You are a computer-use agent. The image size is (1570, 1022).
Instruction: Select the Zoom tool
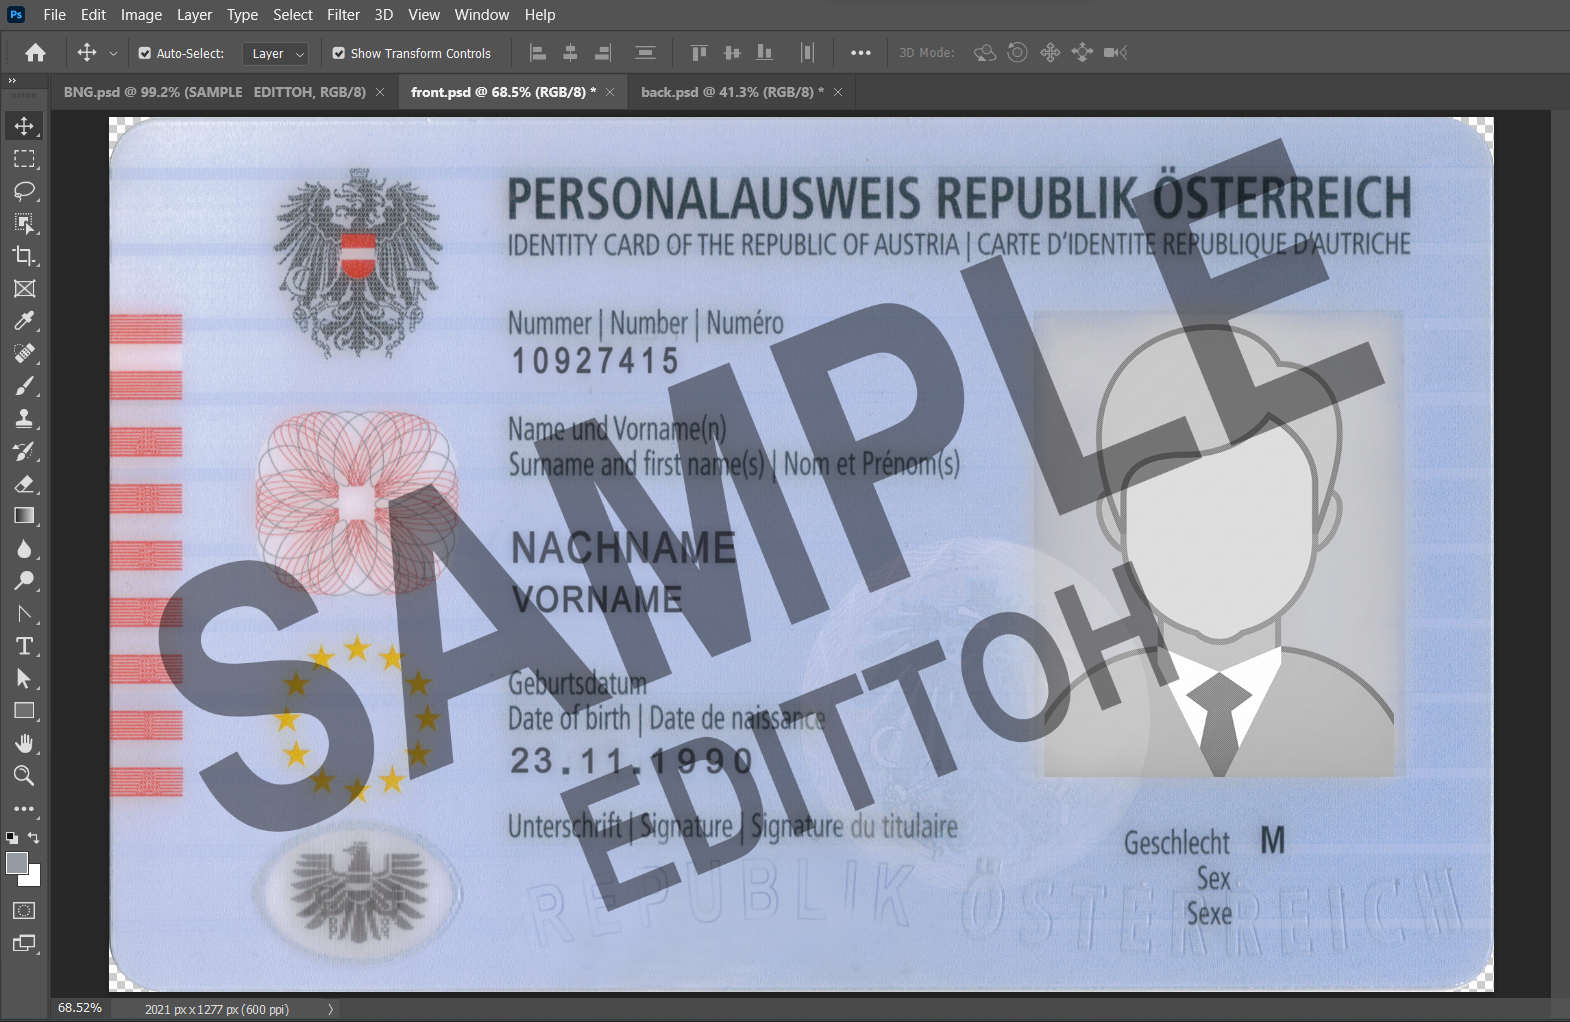(x=24, y=775)
